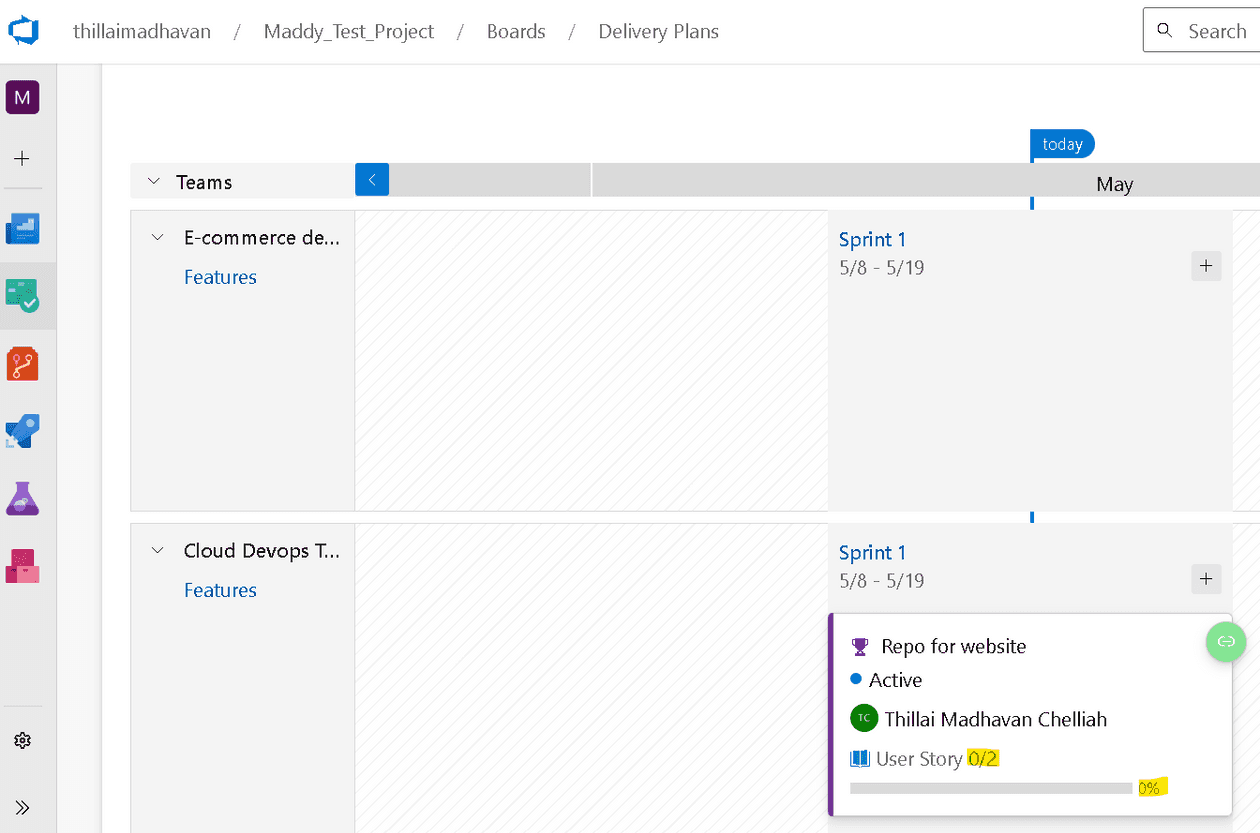Click the Active state label
The height and width of the screenshot is (833, 1260).
[x=896, y=680]
